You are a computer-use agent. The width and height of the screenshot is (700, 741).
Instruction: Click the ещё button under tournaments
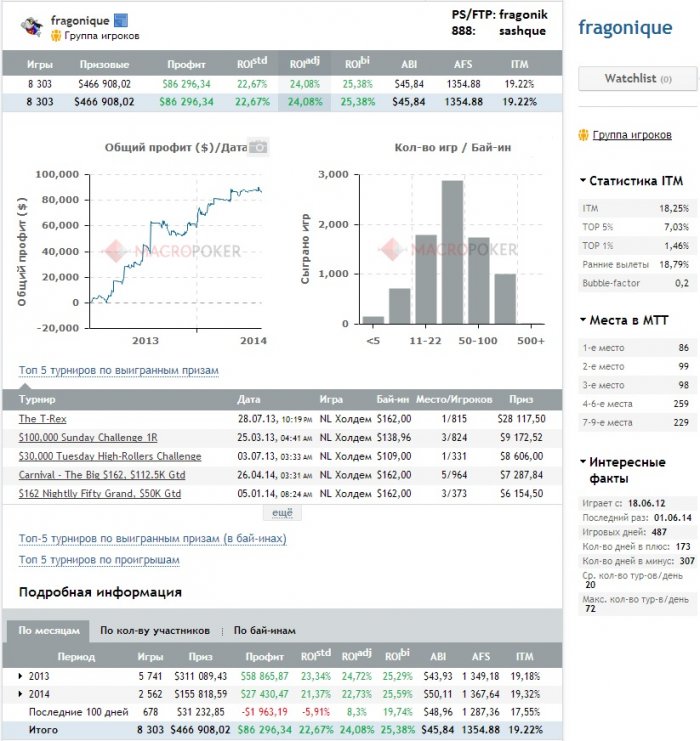pyautogui.click(x=282, y=513)
